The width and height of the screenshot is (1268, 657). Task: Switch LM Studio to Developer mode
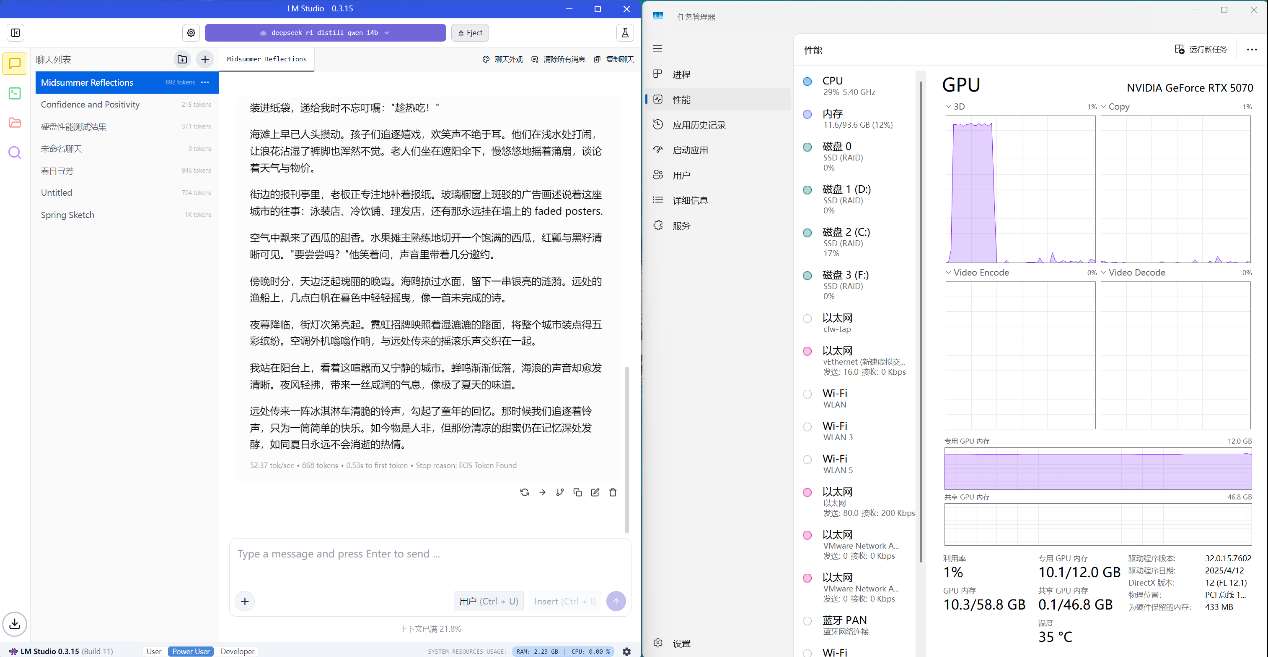pos(237,651)
